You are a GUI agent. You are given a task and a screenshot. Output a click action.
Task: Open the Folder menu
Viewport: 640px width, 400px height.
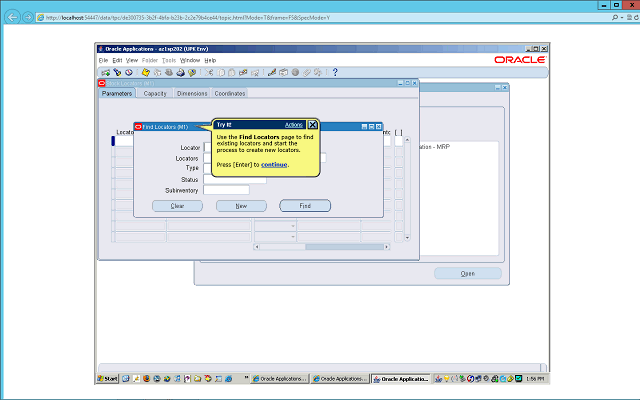tap(150, 60)
